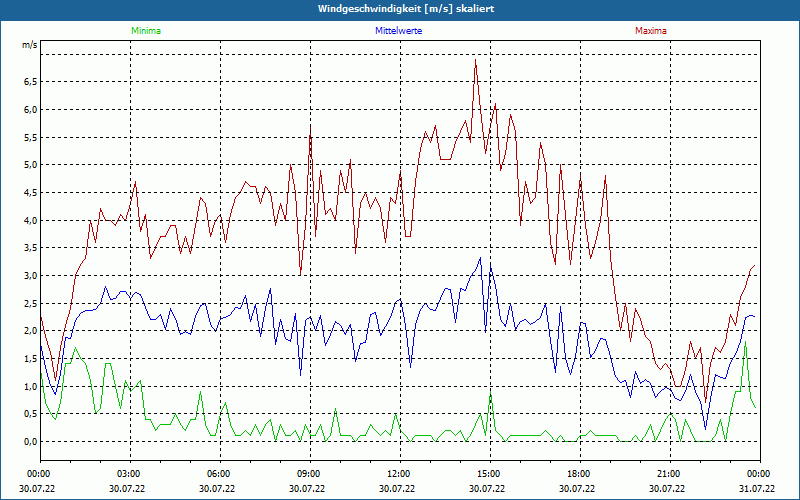Click the chart title Windgeschwindigkeit [m/s] skaliert
This screenshot has width=800, height=500.
[x=406, y=9]
